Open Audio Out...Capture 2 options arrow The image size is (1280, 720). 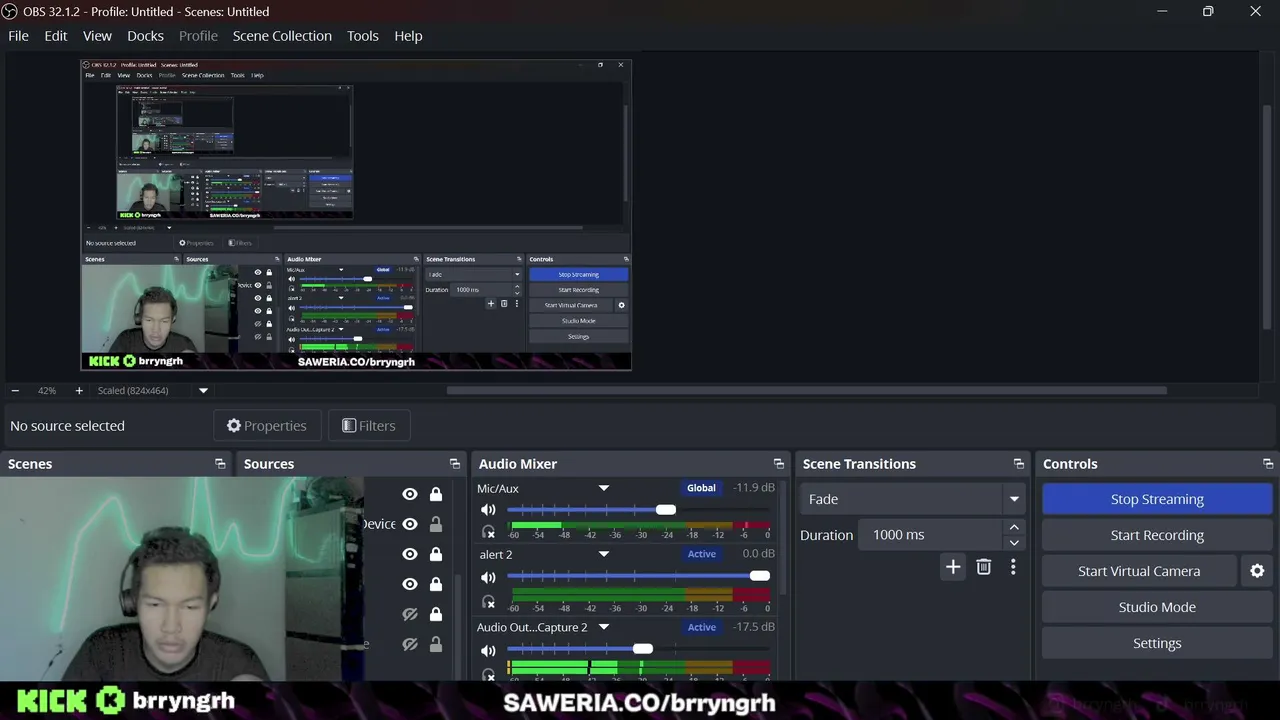[604, 627]
